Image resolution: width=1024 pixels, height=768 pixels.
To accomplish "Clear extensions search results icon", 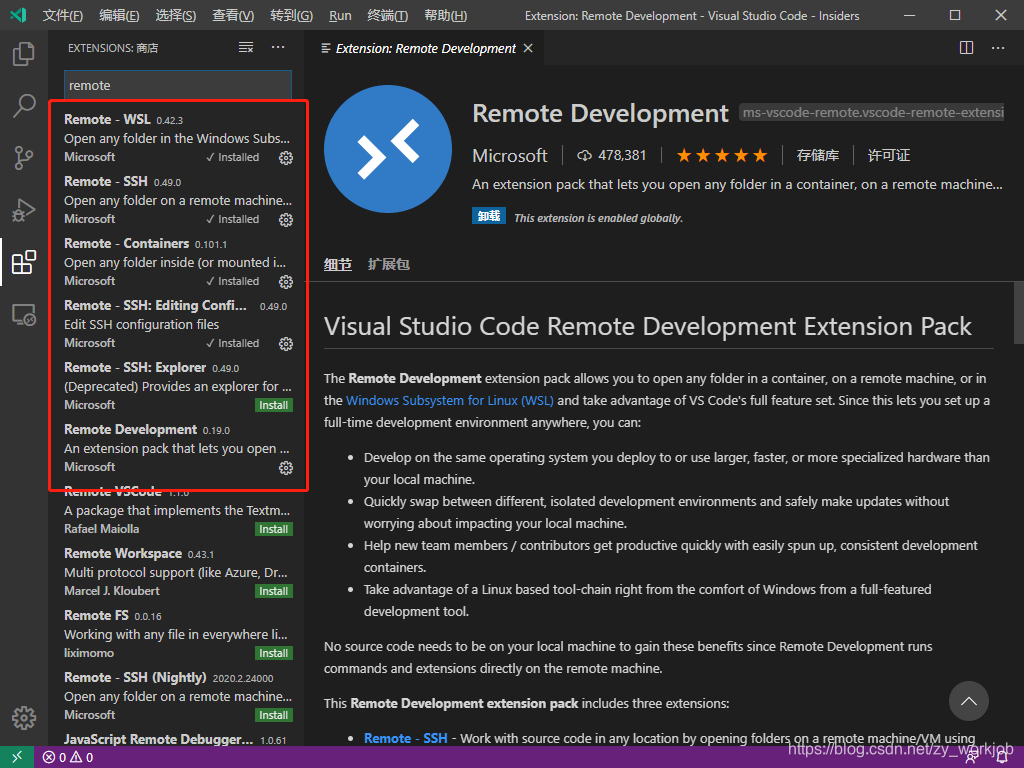I will (246, 48).
